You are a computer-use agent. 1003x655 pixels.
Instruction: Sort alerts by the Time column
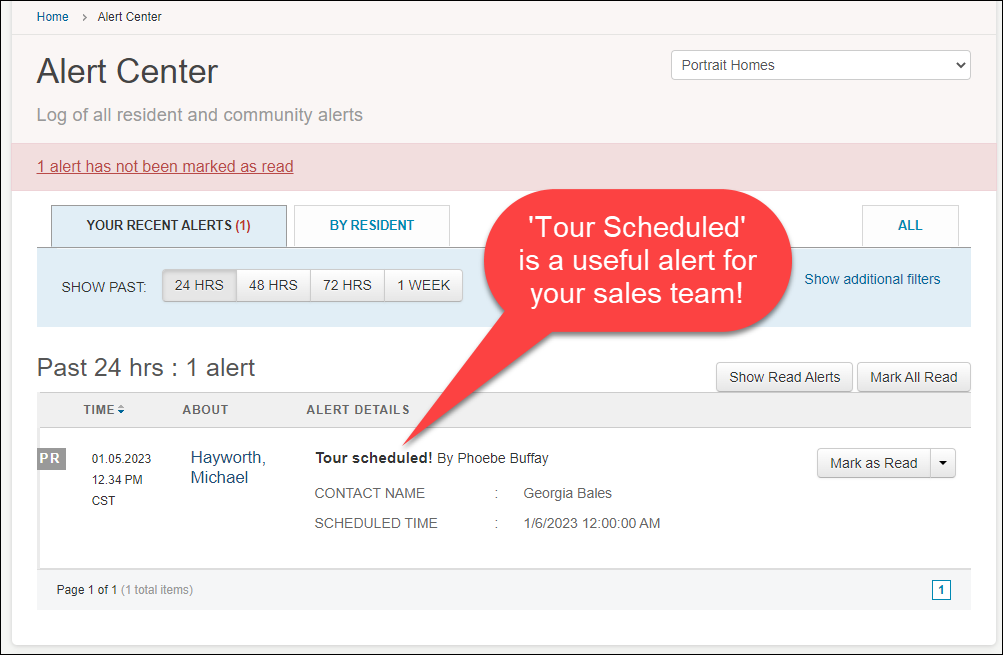click(104, 410)
